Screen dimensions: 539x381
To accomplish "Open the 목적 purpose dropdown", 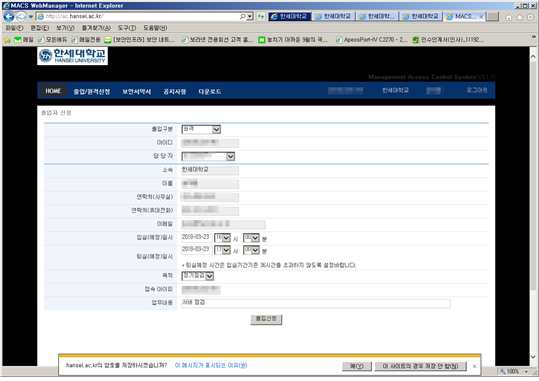I will 198,276.
